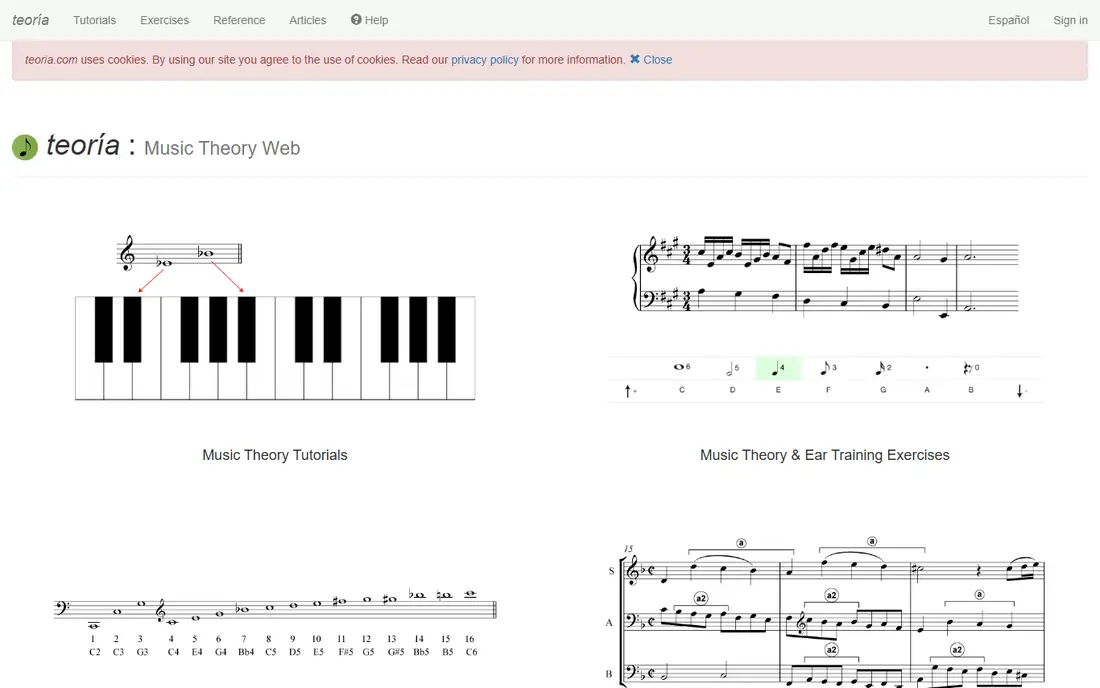Click note letter C in exercise bar
The image size is (1100, 688).
682,390
